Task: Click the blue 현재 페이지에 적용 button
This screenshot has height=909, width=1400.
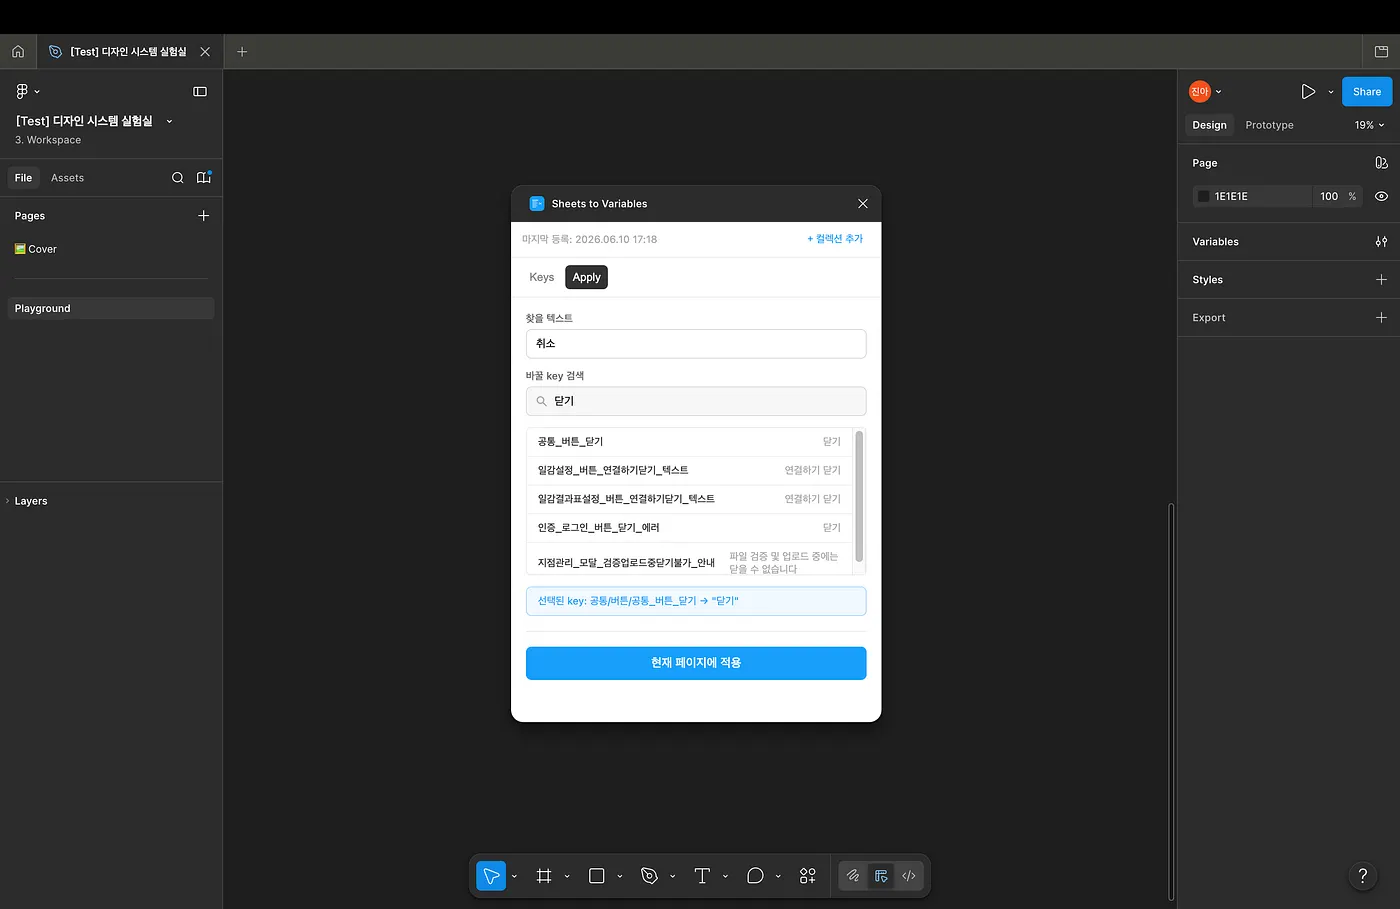Action: coord(696,663)
